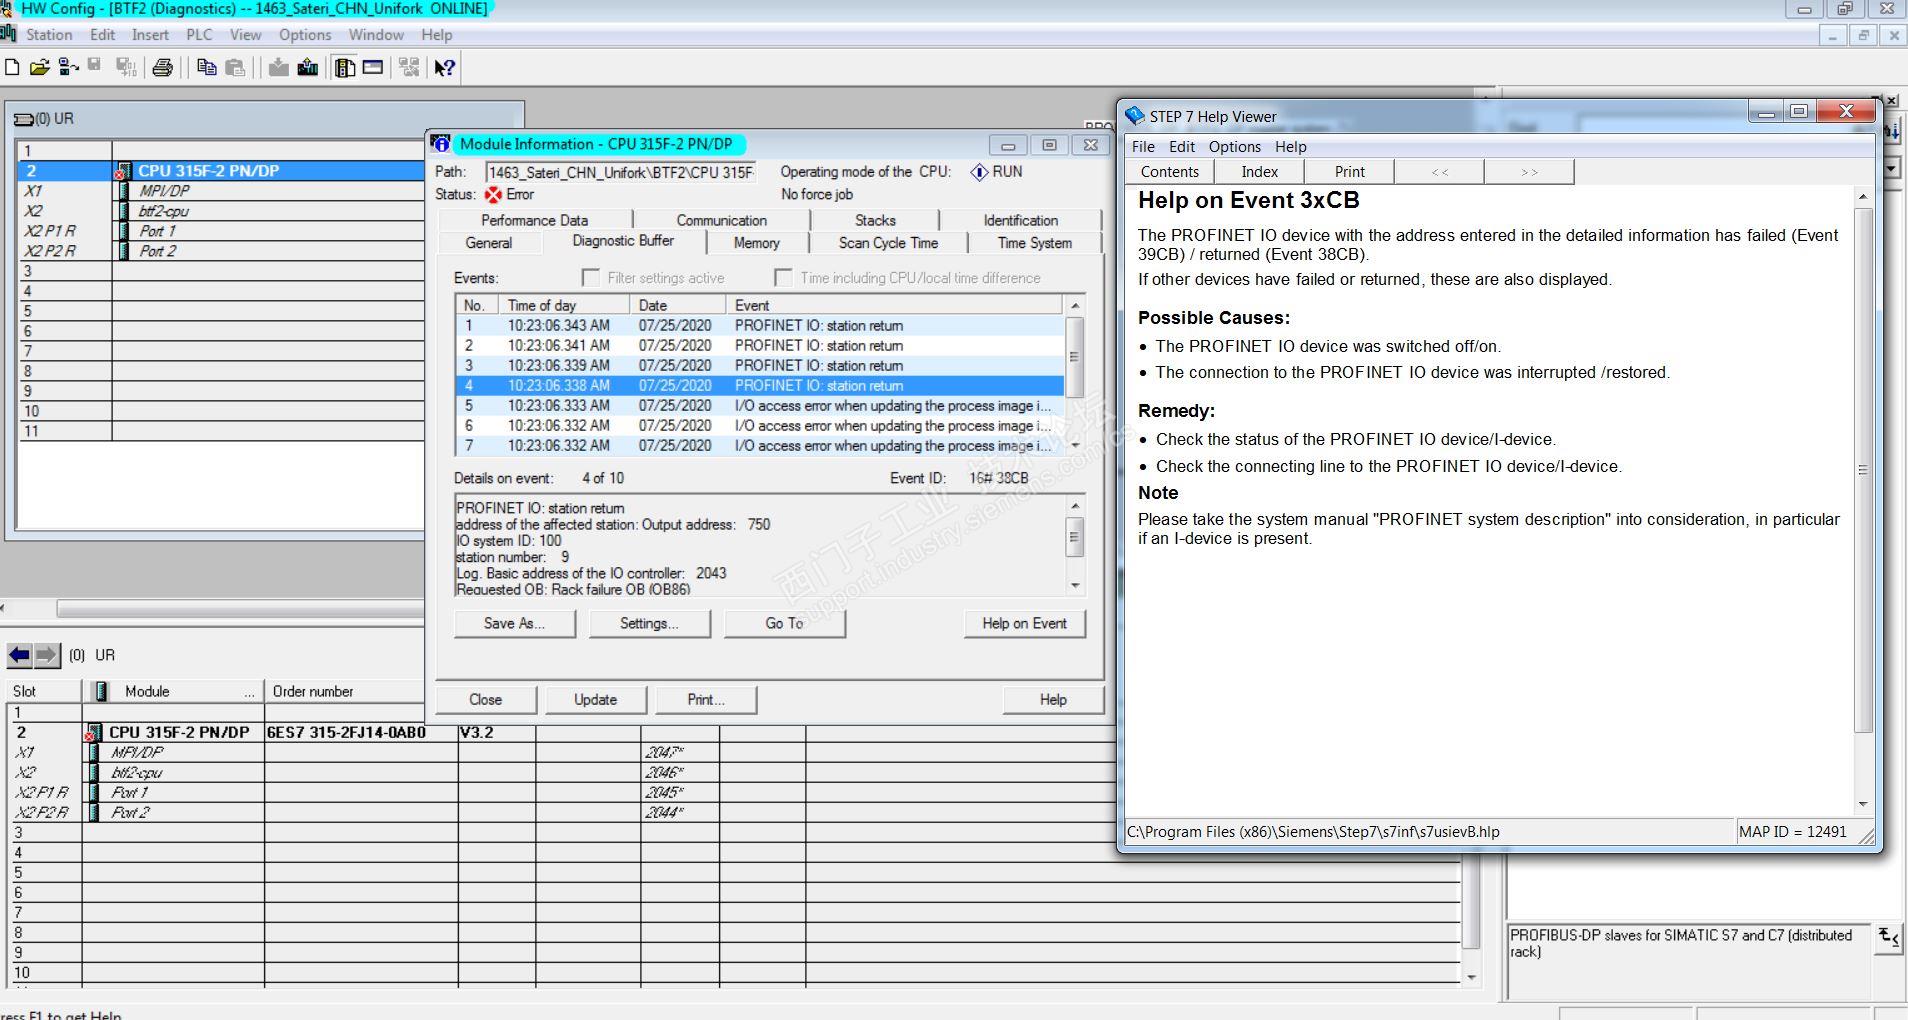Click the event details vertical scrollbar

(1075, 545)
